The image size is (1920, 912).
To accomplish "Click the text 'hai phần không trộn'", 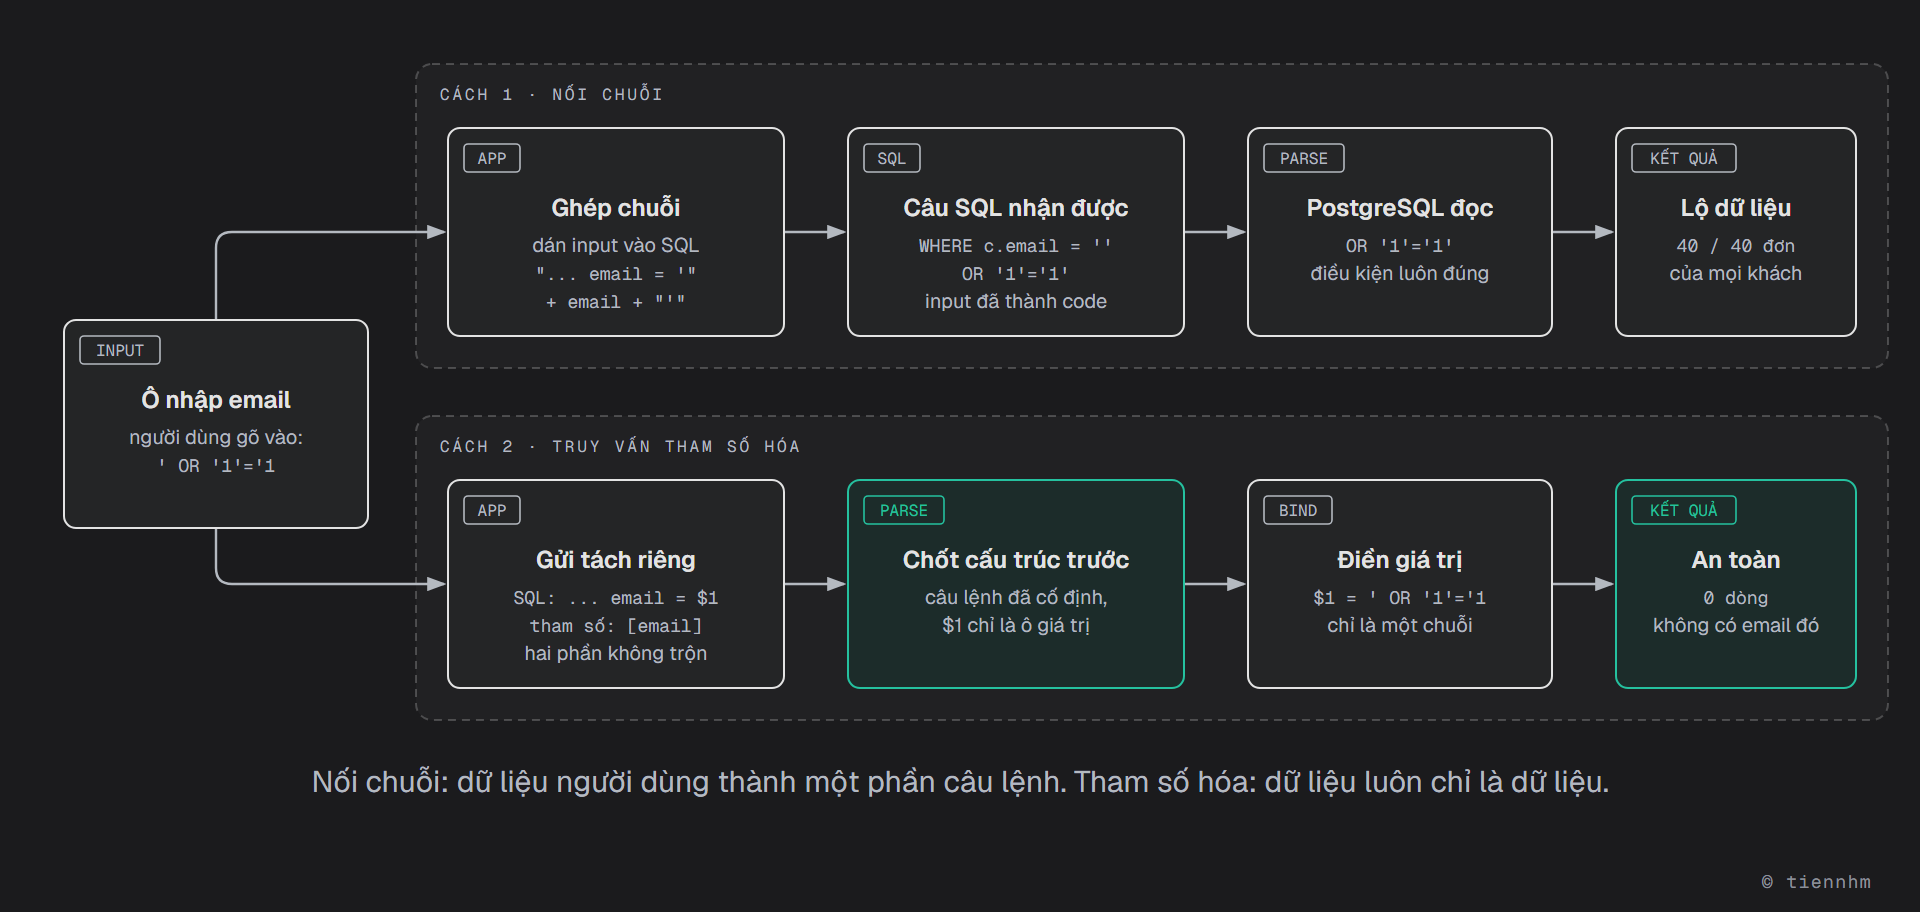I will (616, 653).
